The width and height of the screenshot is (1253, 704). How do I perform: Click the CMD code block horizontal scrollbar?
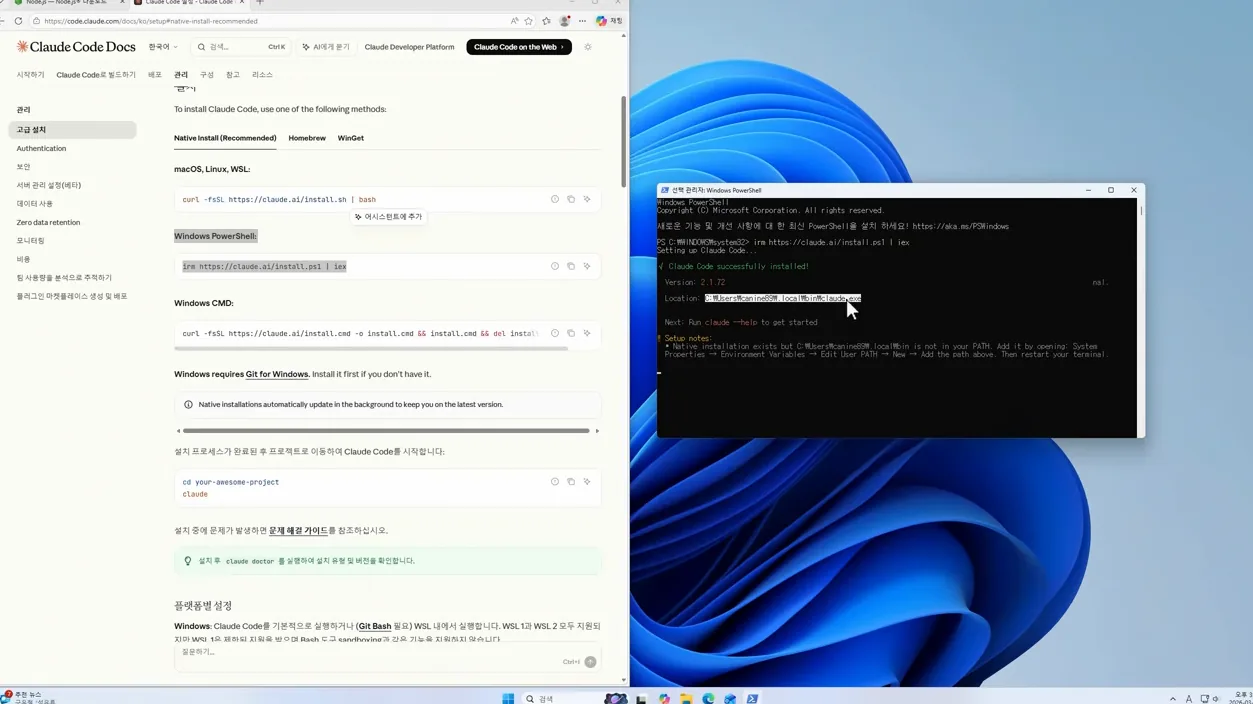coord(371,348)
